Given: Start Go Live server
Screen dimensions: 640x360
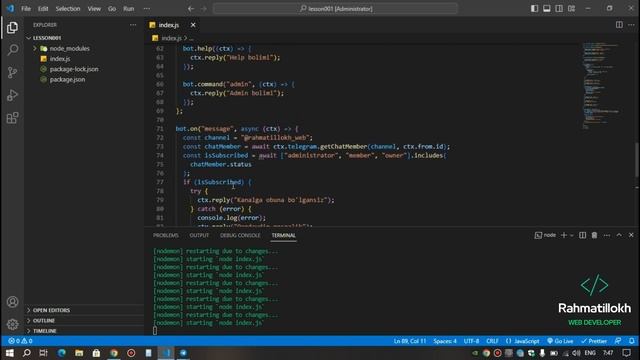Looking at the screenshot, I should click(x=560, y=341).
